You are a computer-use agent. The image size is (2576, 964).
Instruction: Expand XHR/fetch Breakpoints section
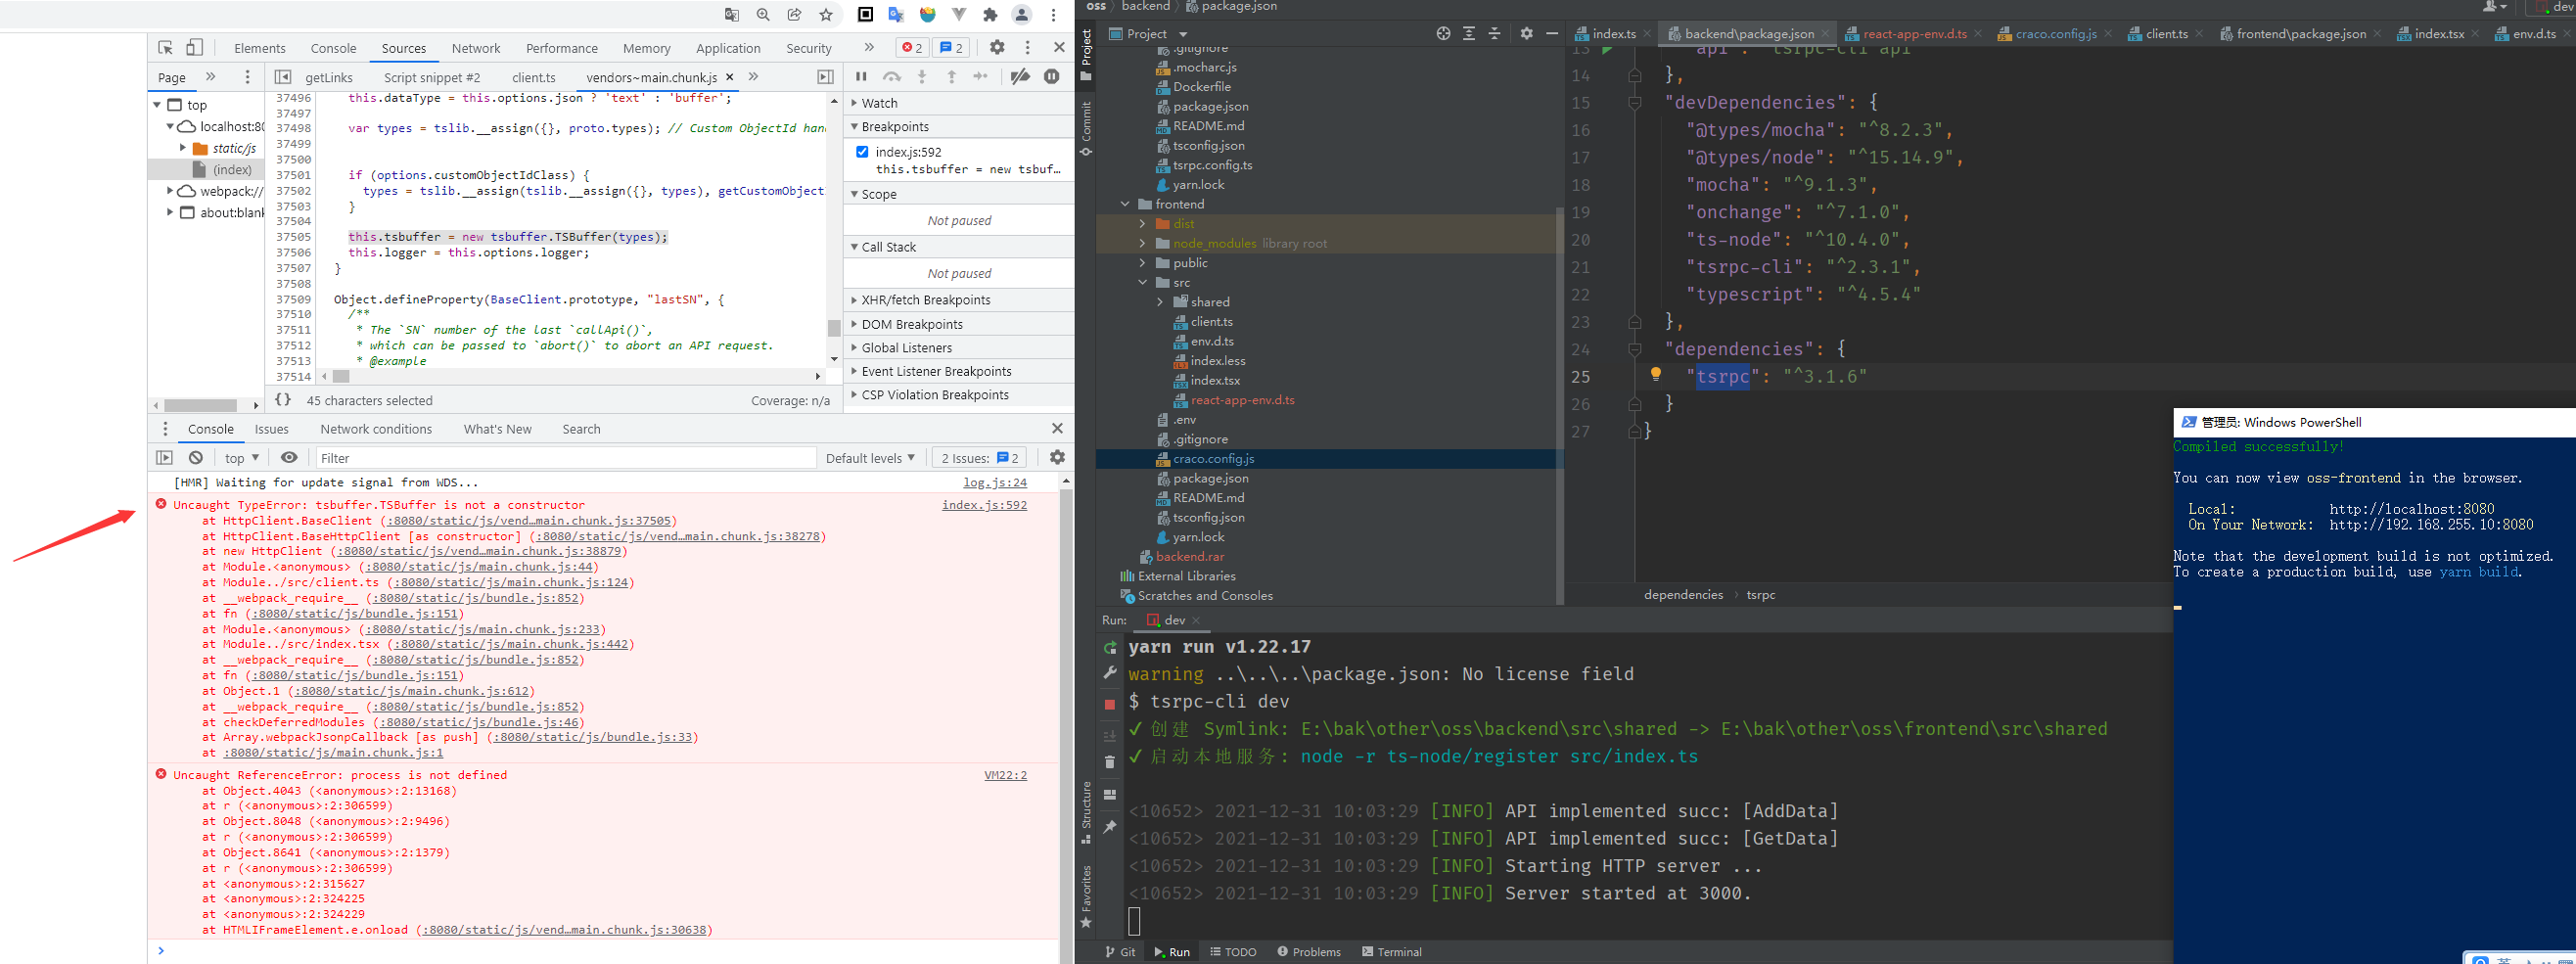854,300
